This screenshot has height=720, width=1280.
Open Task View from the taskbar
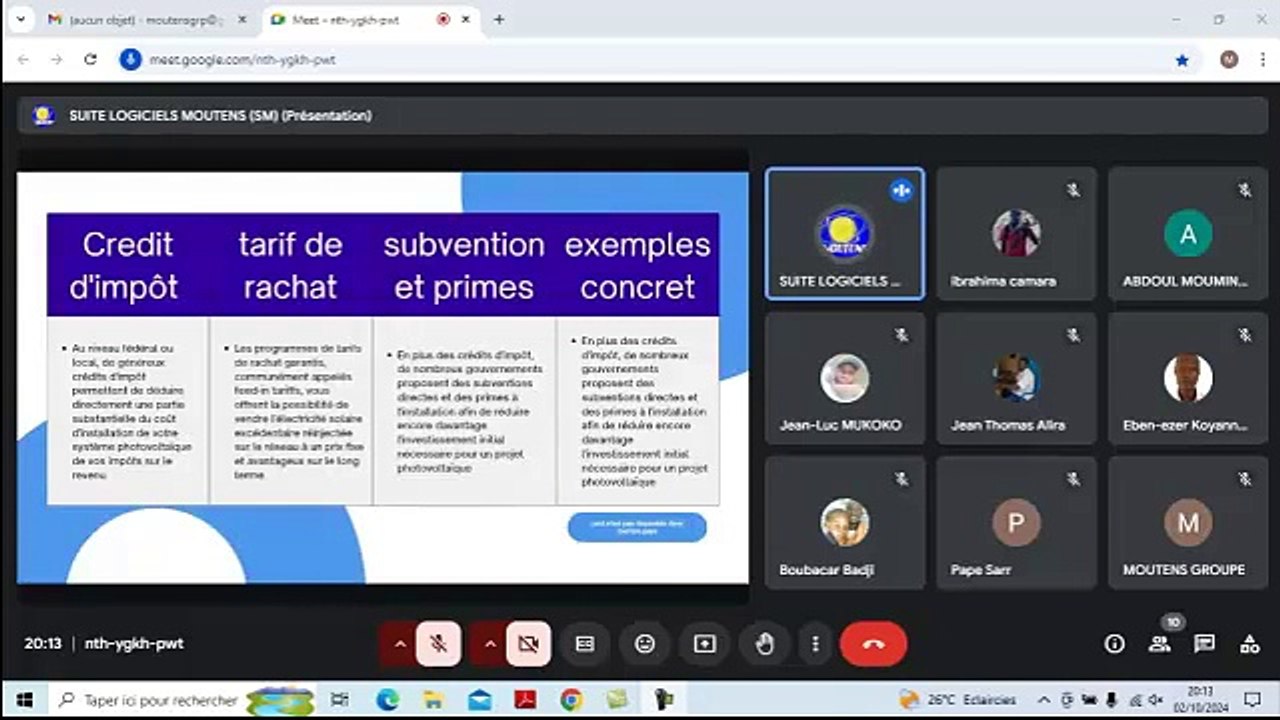pos(340,700)
